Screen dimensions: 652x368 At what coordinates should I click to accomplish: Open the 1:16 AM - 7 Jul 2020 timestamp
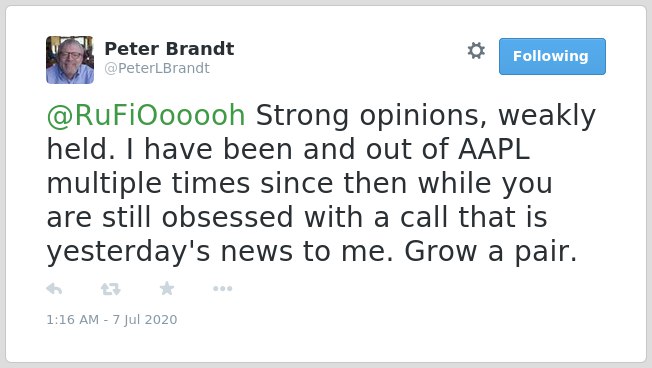(112, 319)
